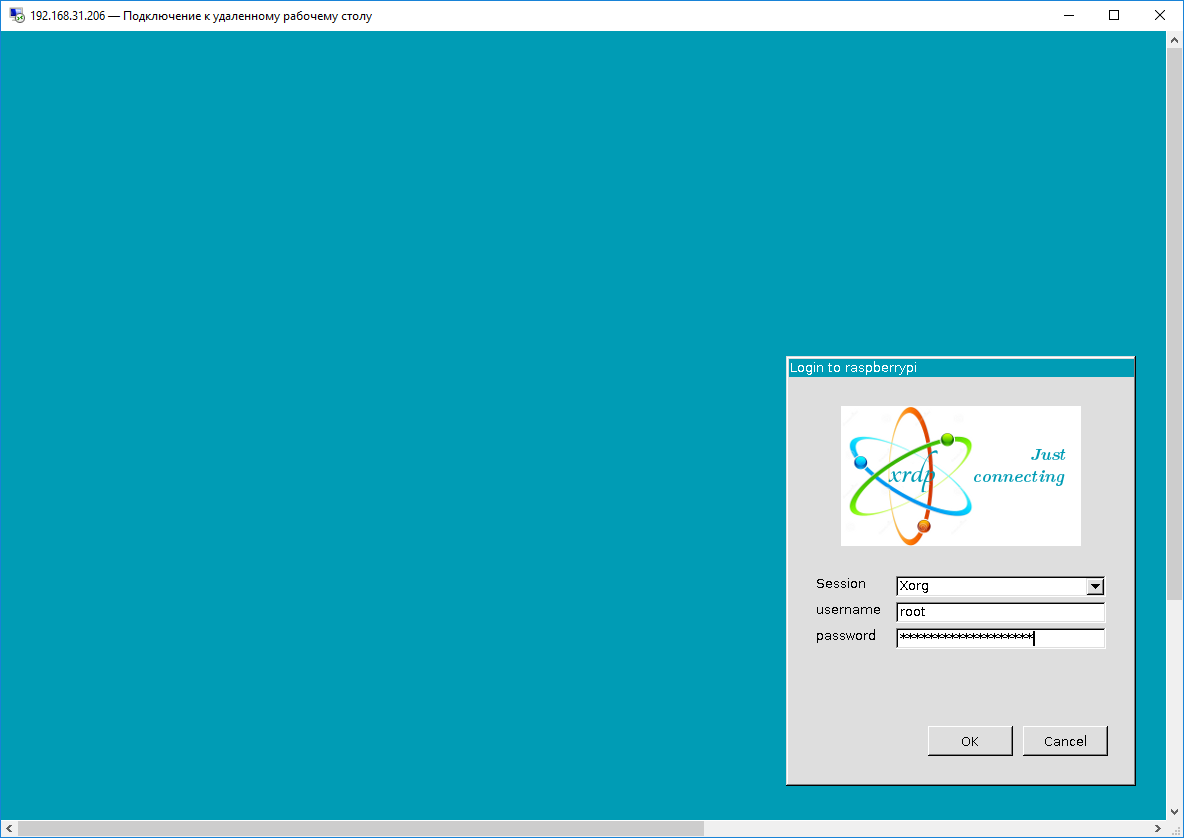The width and height of the screenshot is (1184, 838).
Task: Click OK to log in to raspberrypi
Action: [x=970, y=741]
